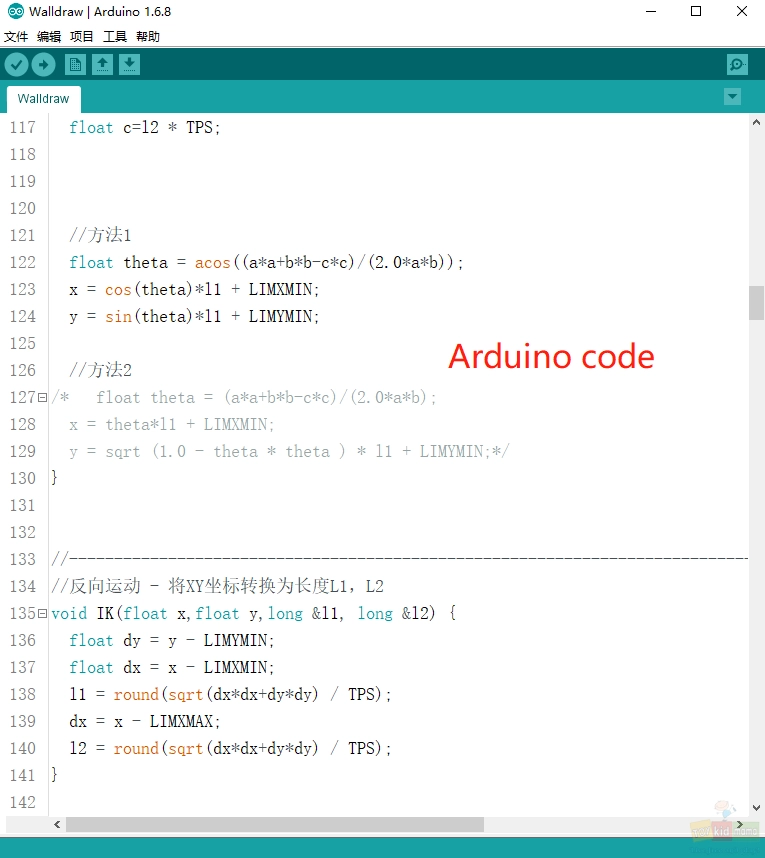Screen dimensions: 765x858
Task: Click the line 'float c=l2 * TPS;'
Action: coord(144,127)
